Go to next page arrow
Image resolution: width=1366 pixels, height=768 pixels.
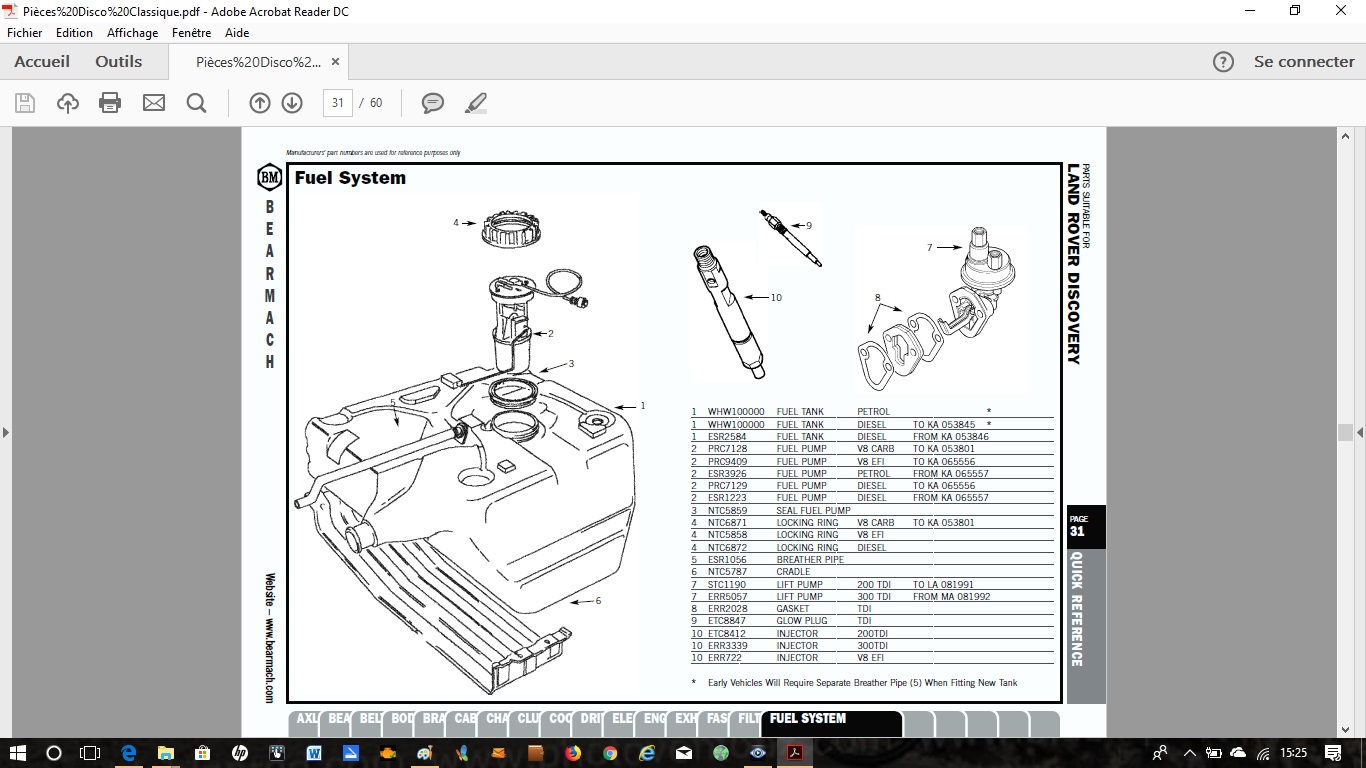(x=292, y=103)
